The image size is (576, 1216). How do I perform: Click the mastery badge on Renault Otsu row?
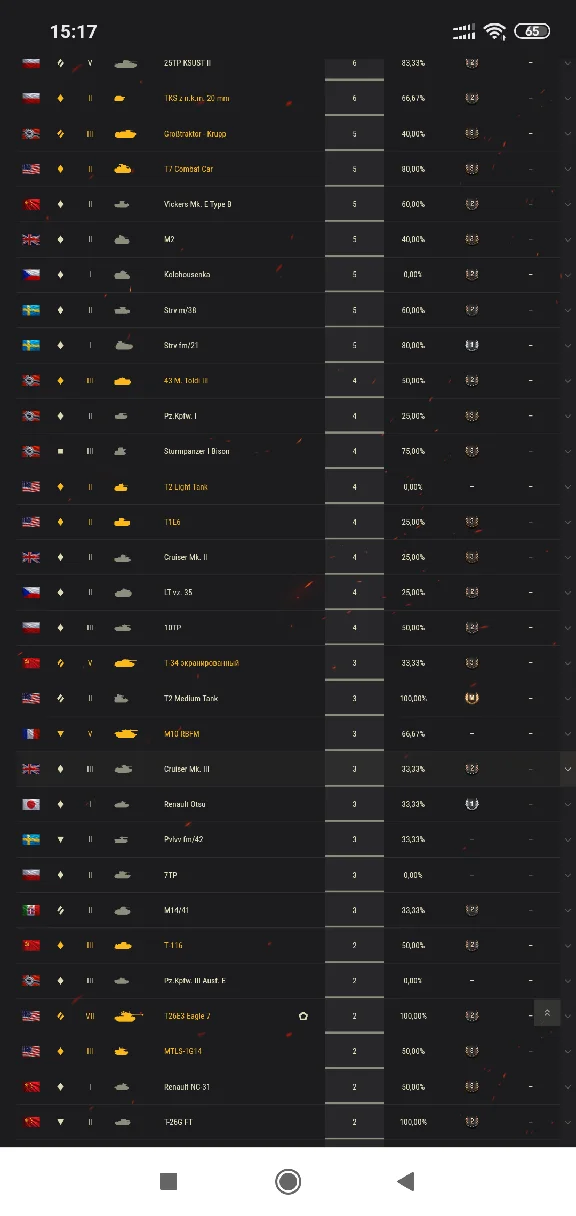pyautogui.click(x=471, y=804)
